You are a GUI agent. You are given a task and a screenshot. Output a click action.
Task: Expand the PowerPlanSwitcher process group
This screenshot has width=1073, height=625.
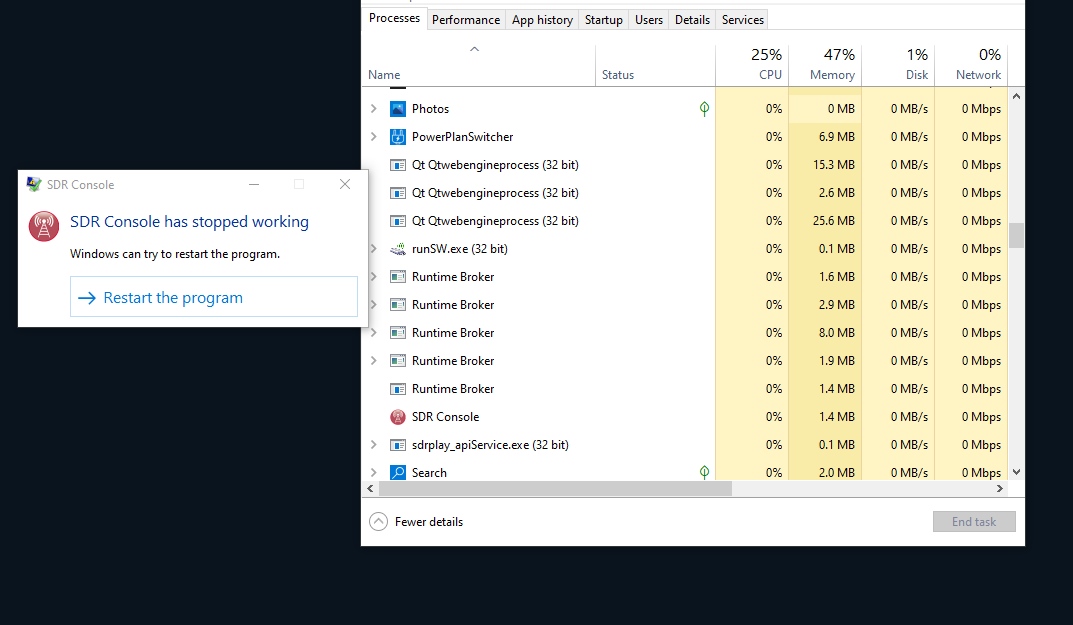[374, 137]
